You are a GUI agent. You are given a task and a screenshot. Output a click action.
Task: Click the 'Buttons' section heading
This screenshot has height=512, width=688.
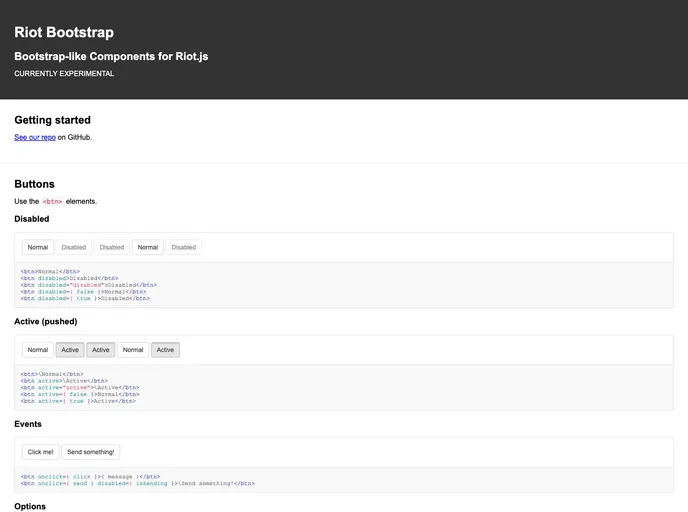click(x=34, y=184)
